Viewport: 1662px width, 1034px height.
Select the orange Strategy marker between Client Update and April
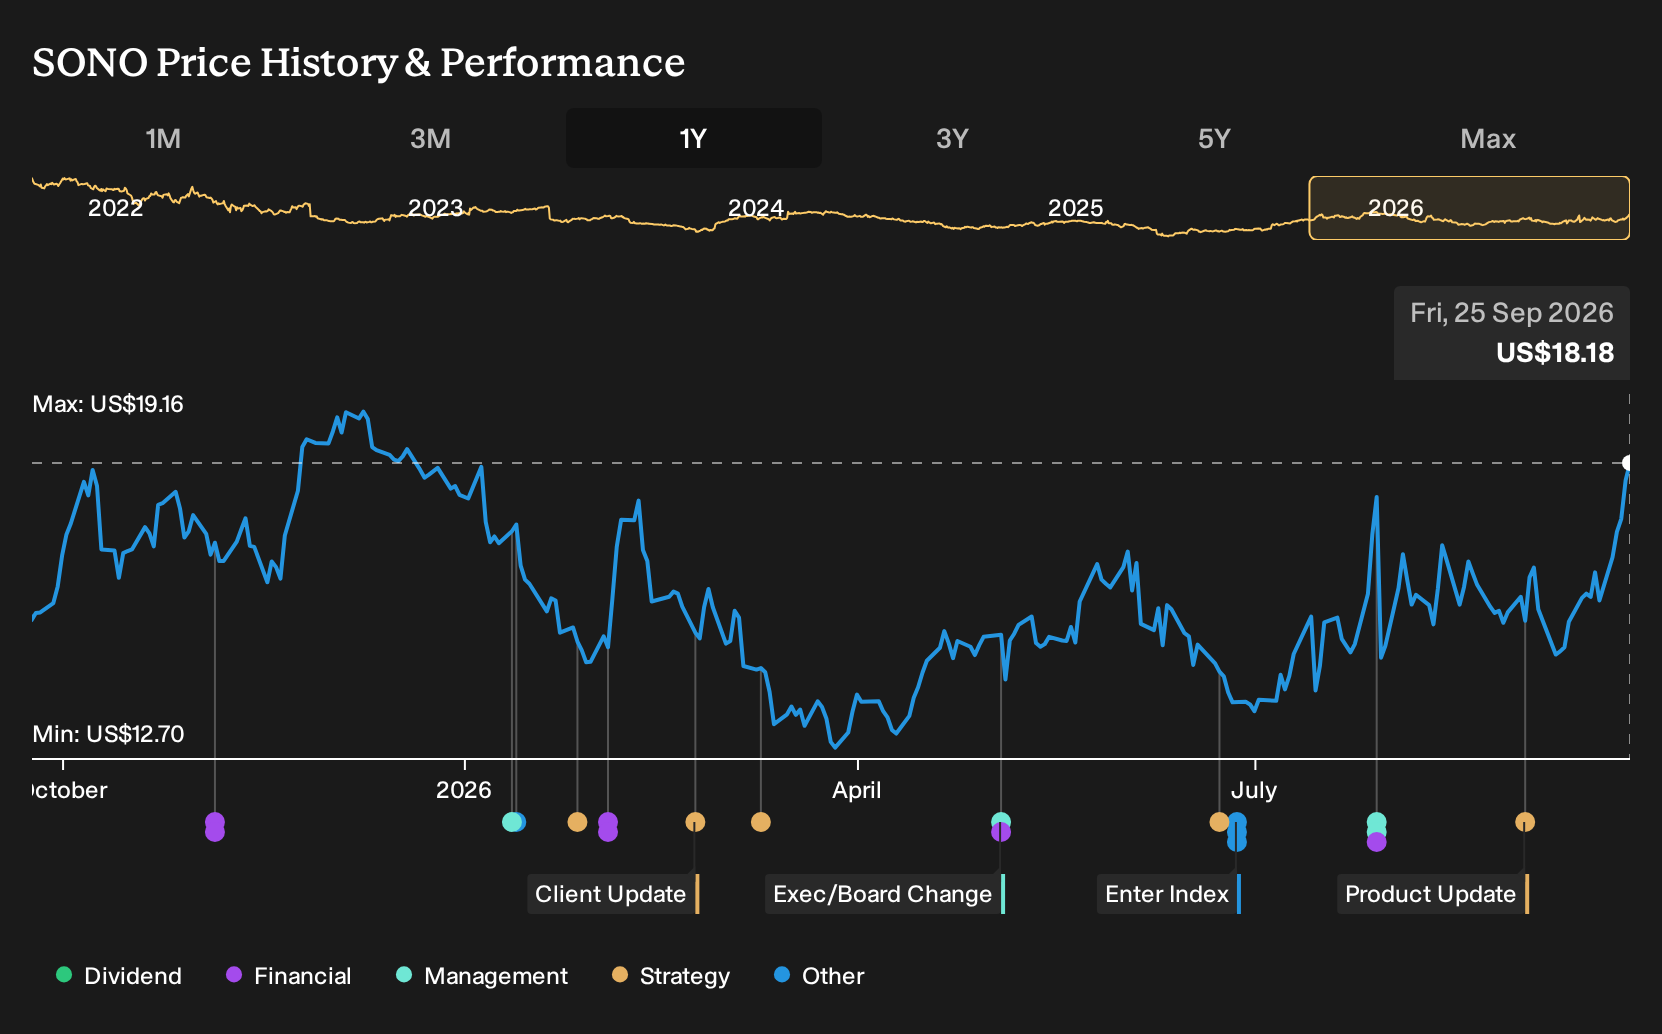pyautogui.click(x=761, y=822)
